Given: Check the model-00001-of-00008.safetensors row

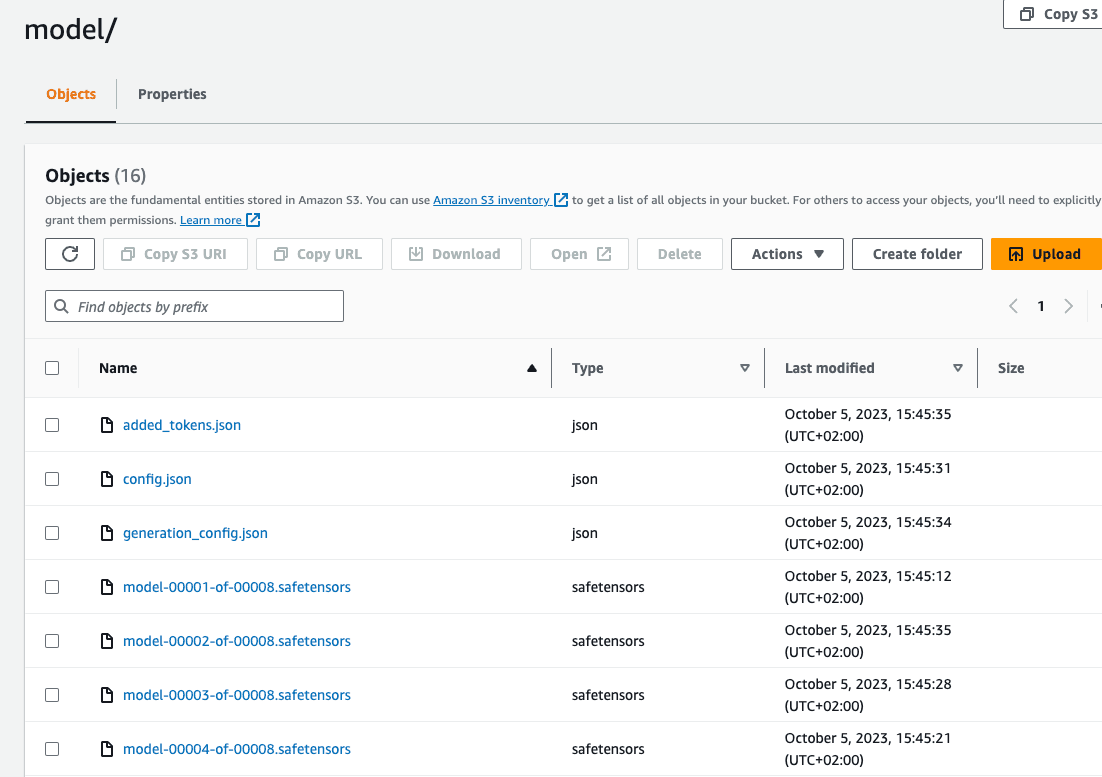Looking at the screenshot, I should coord(52,587).
